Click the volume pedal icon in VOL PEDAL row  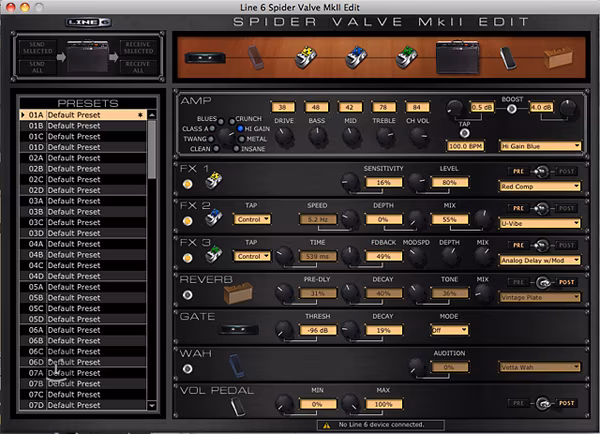238,406
